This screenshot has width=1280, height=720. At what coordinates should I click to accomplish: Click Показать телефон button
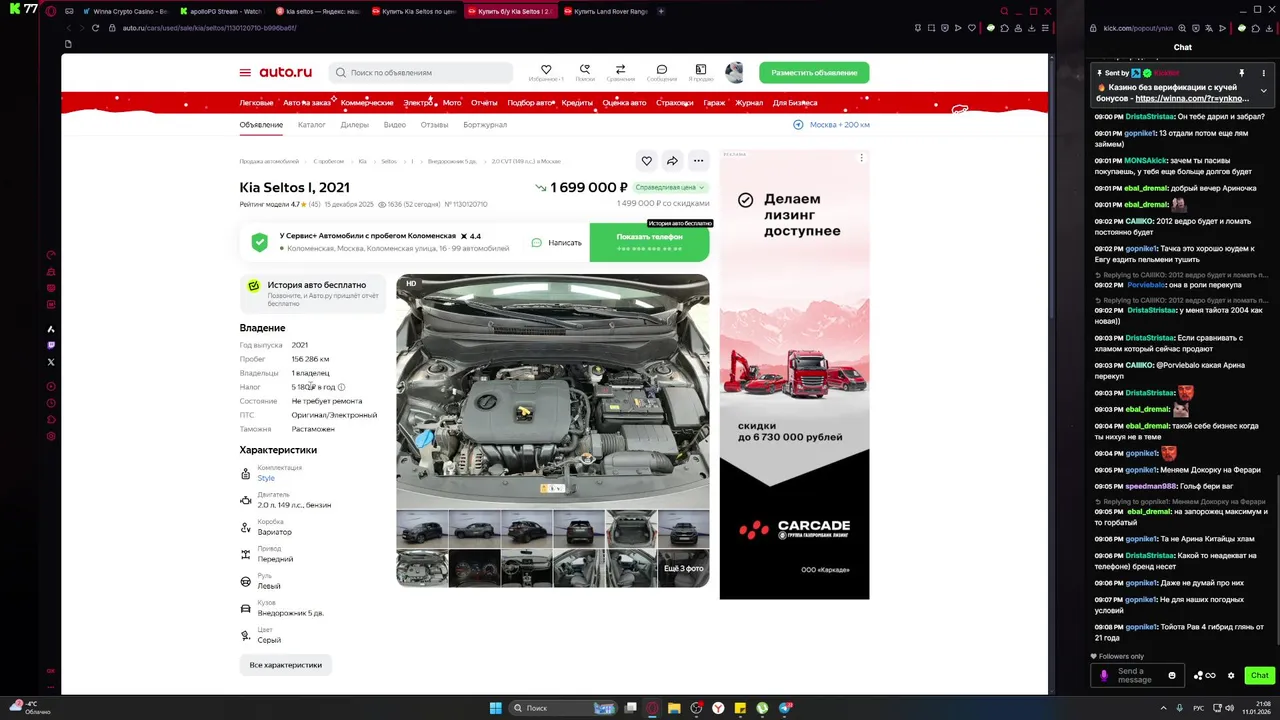tap(649, 242)
